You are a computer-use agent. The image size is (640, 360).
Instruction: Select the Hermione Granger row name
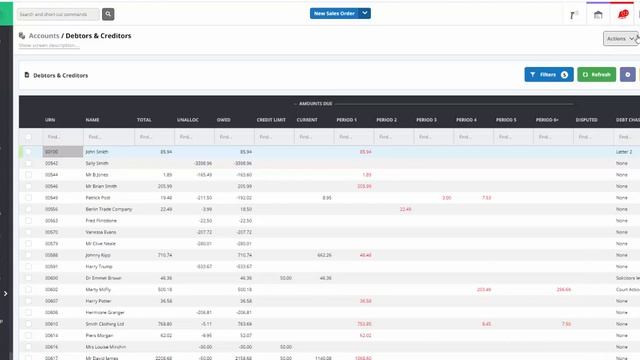coord(105,312)
